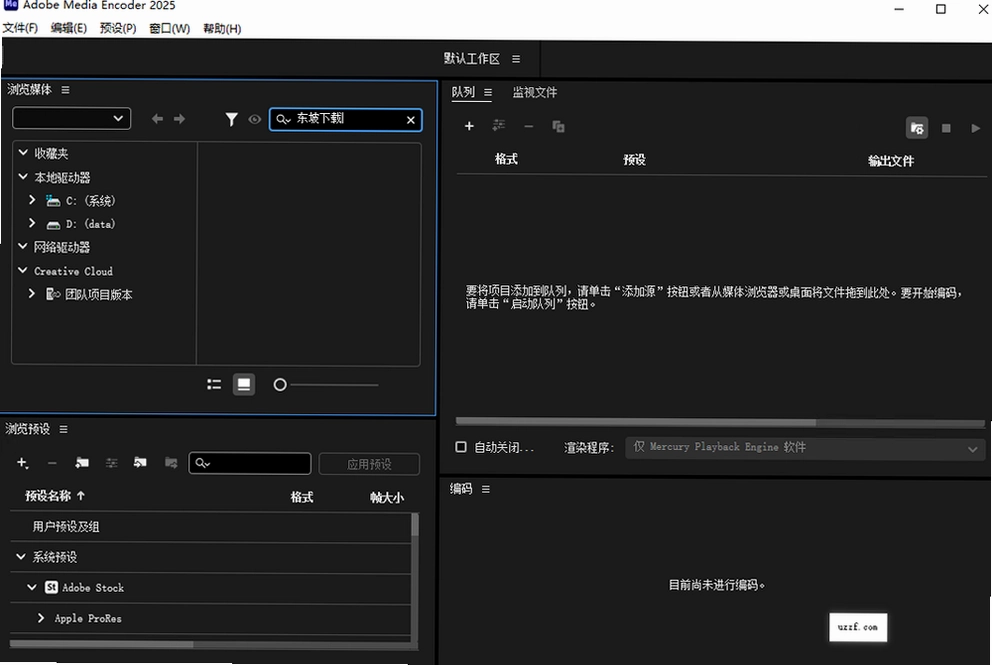Click the add source plus icon in queue
The height and width of the screenshot is (665, 992).
[469, 126]
